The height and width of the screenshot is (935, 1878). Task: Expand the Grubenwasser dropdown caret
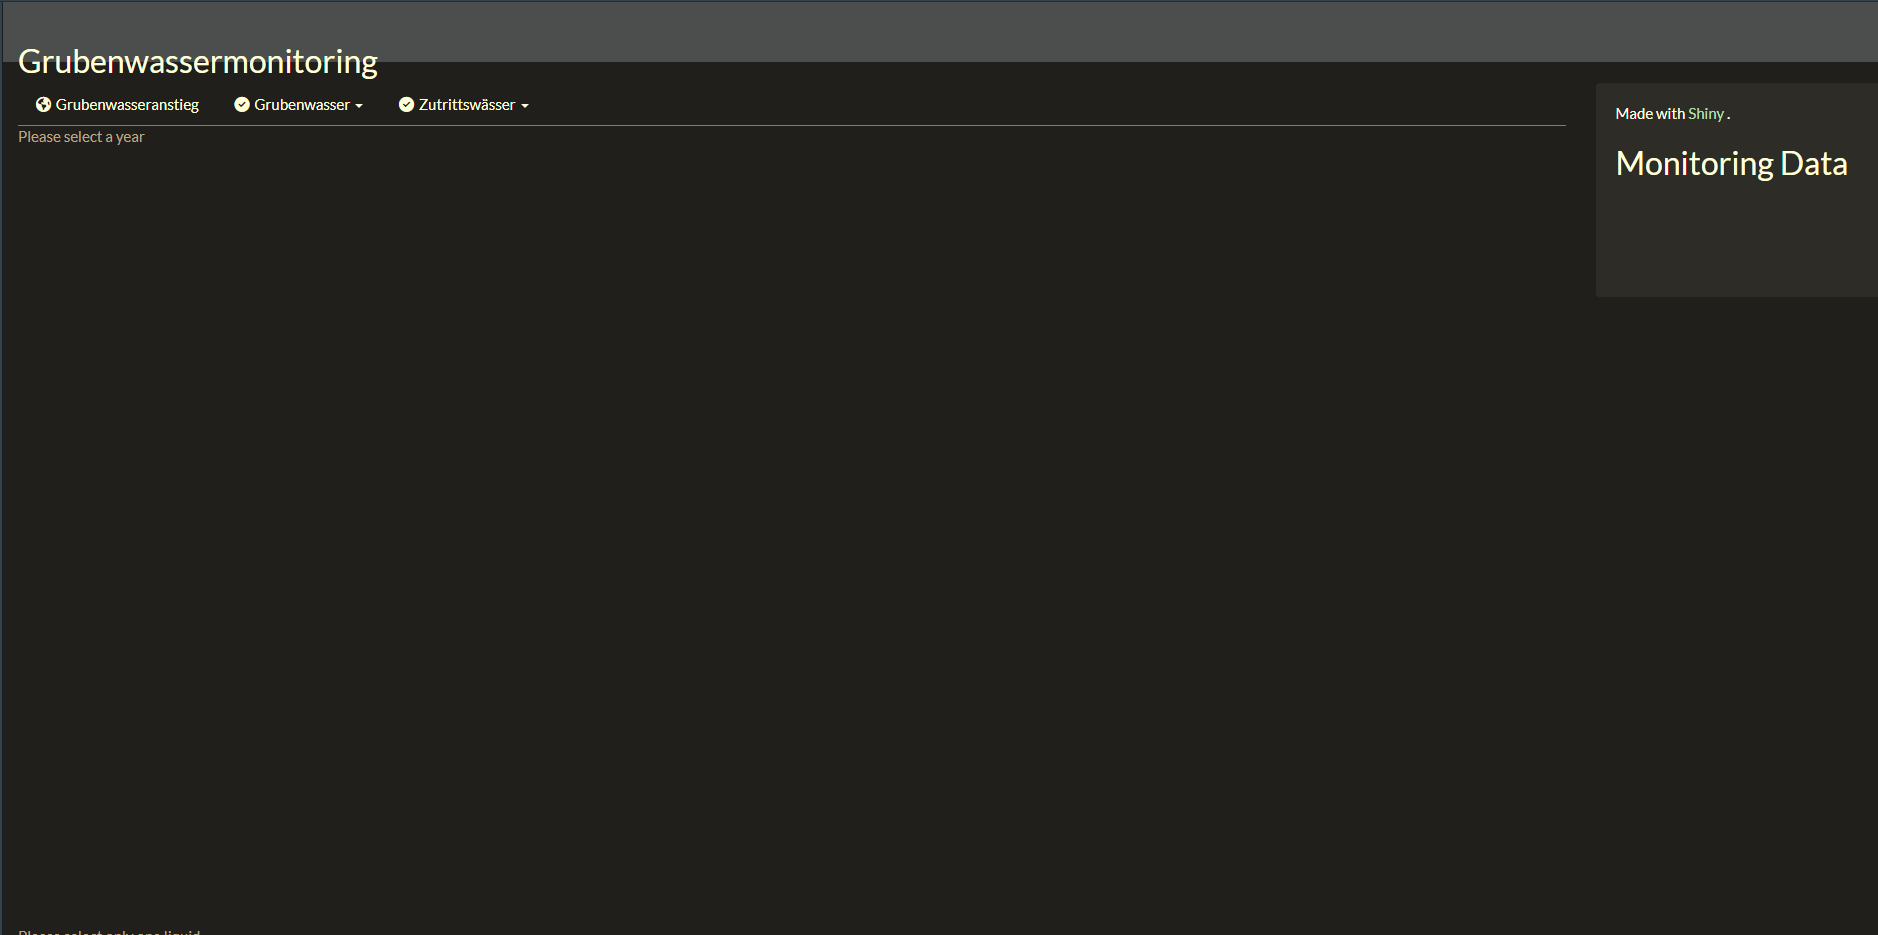pos(359,106)
